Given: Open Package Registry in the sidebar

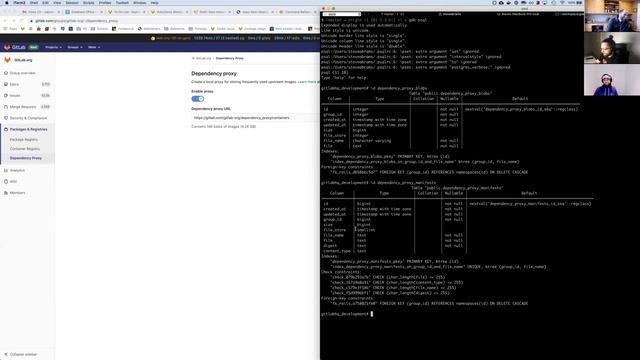Looking at the screenshot, I should coord(24,140).
